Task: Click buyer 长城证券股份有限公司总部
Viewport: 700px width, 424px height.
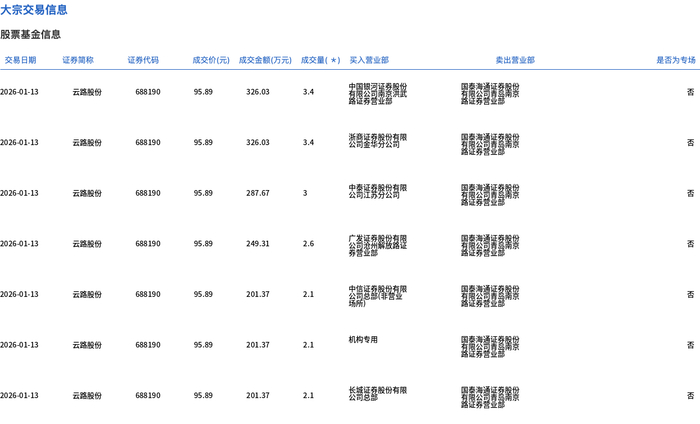Action: tap(378, 394)
